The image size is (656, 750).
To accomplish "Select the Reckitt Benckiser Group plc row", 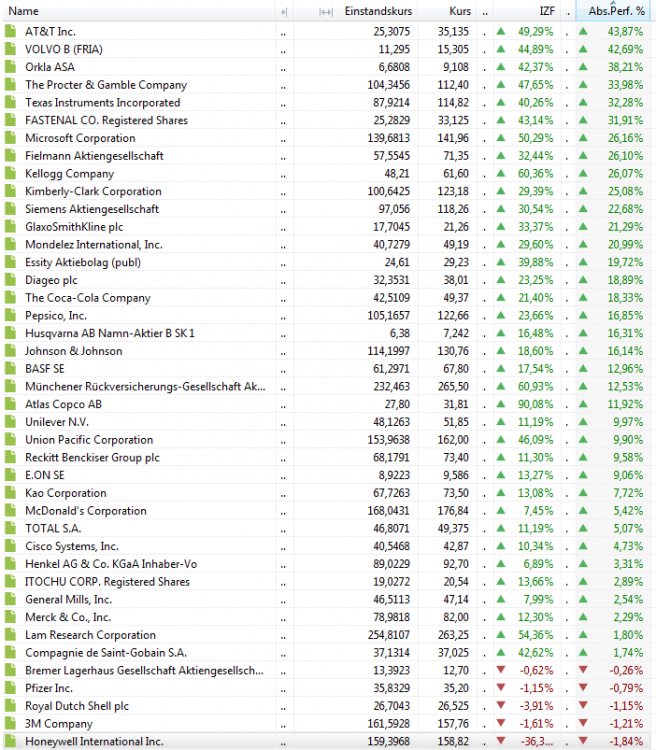I will [x=328, y=457].
